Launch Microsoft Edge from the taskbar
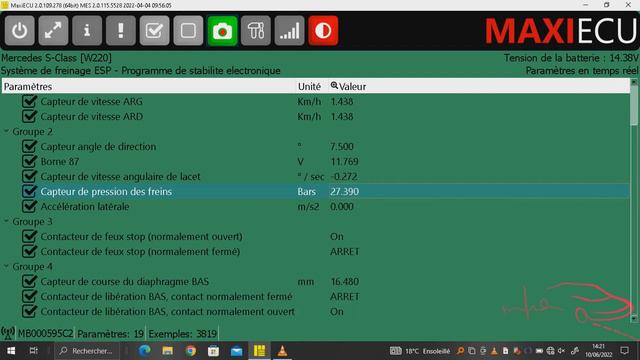The width and height of the screenshot is (640, 360). click(x=144, y=351)
